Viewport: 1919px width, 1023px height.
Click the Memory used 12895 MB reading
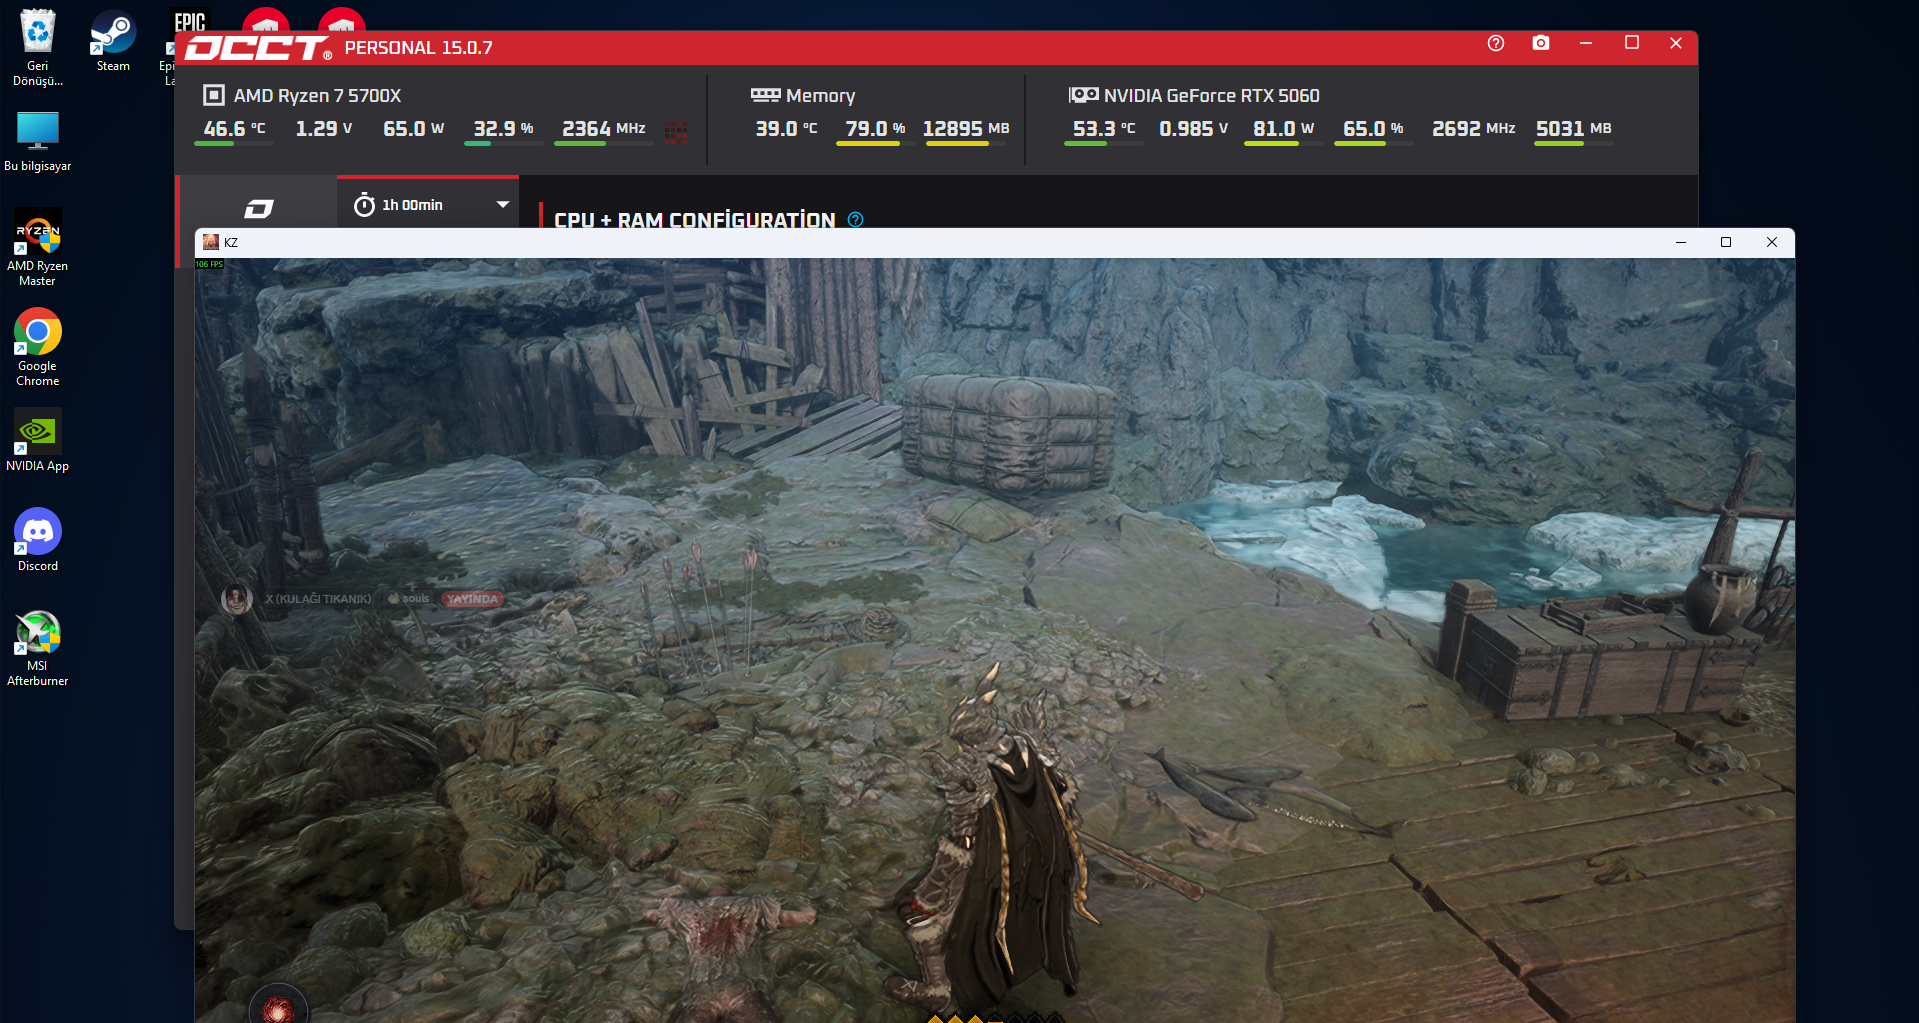tap(966, 129)
